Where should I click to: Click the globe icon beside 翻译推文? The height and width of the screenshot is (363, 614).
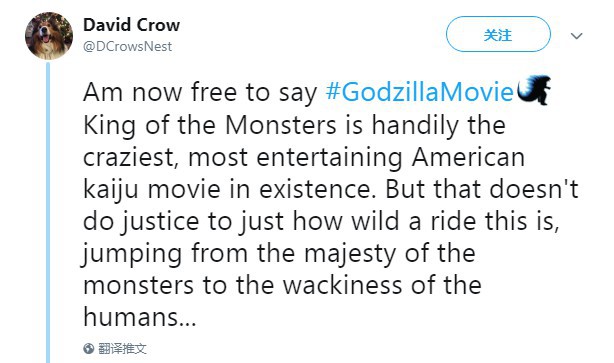click(x=89, y=348)
